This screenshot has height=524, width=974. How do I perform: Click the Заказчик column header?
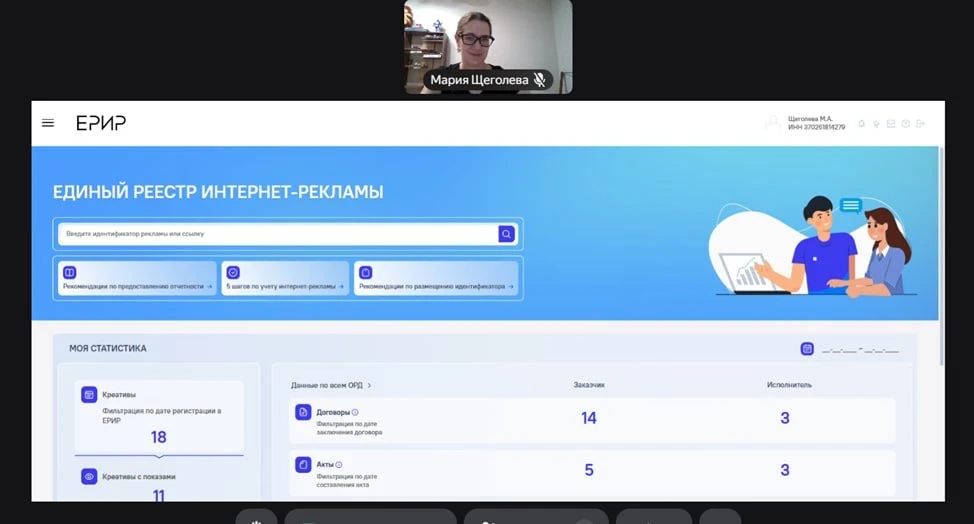pyautogui.click(x=589, y=385)
